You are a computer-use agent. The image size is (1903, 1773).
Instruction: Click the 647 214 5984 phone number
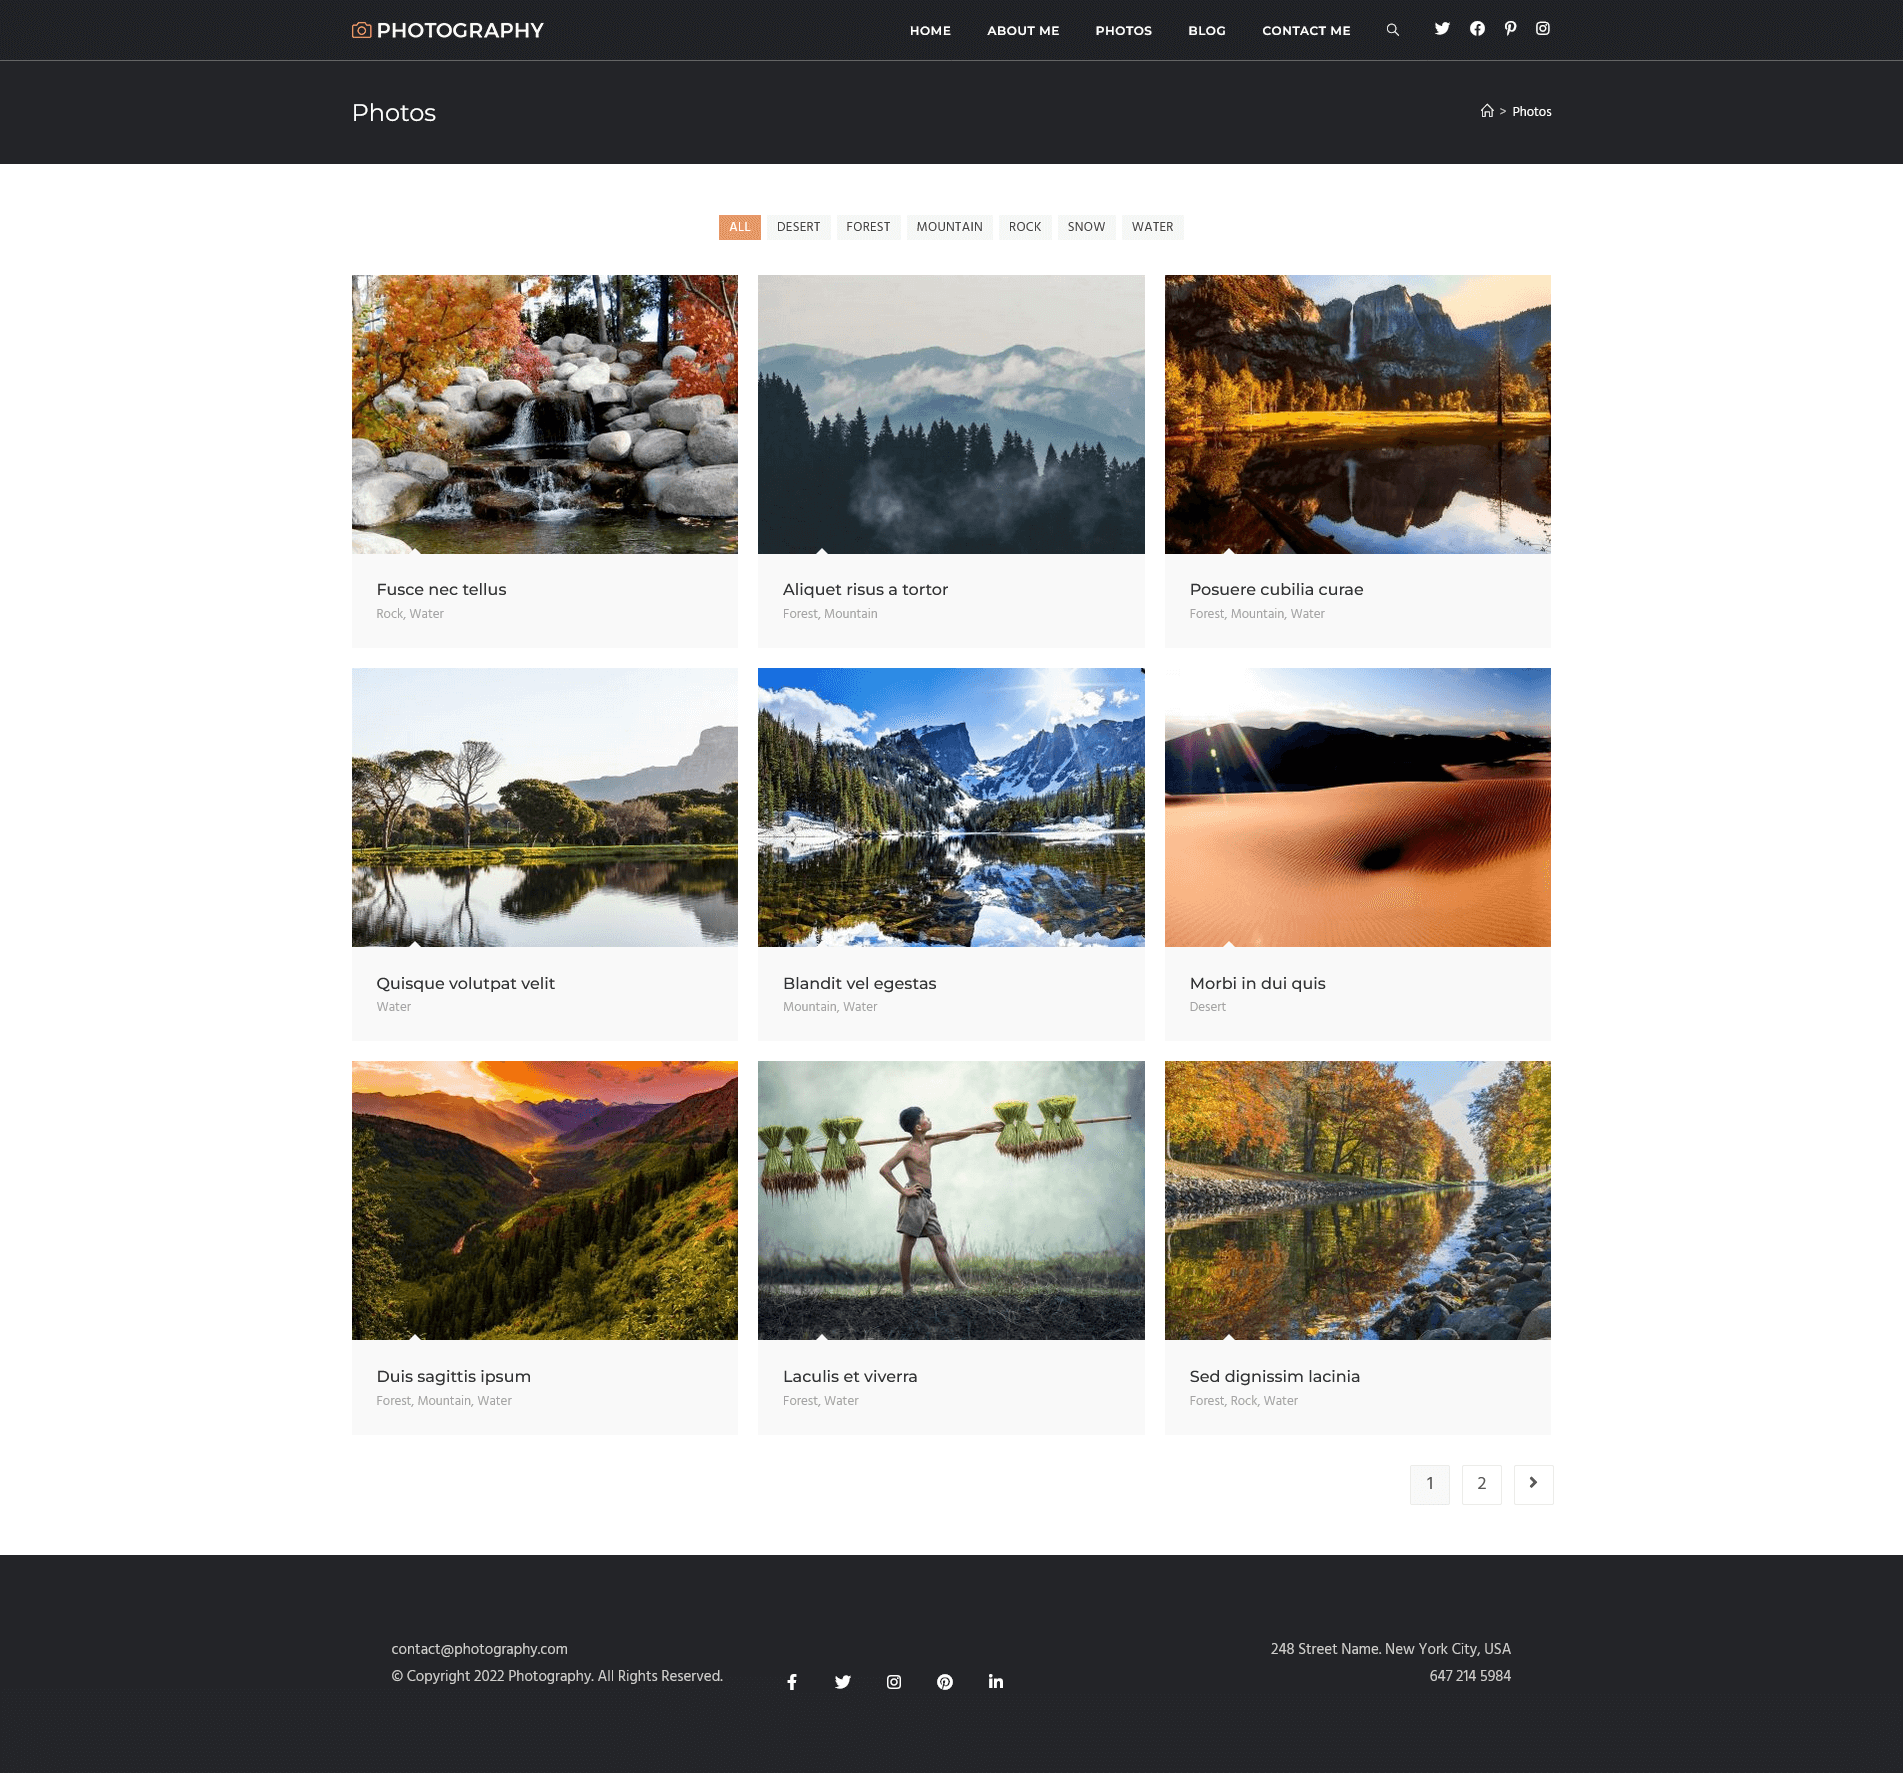tap(1470, 1676)
